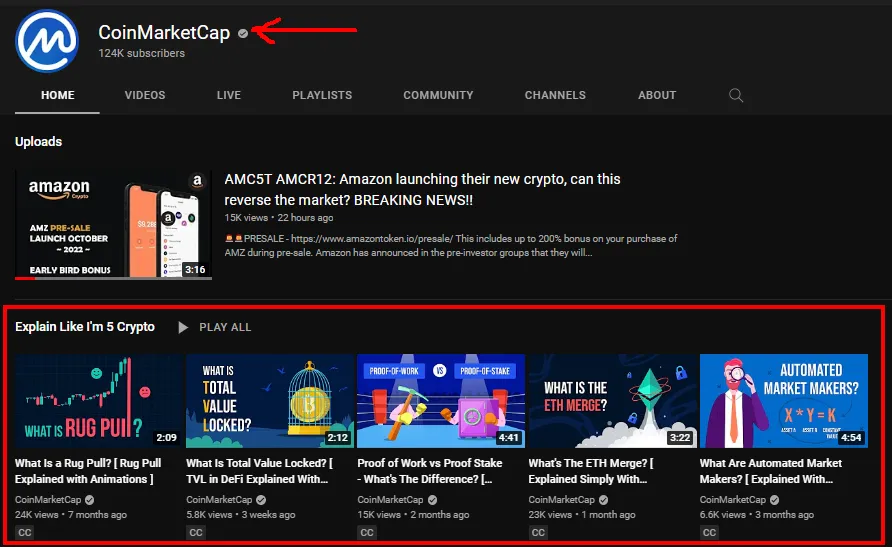Click CC badge under Proof of Work video
This screenshot has height=547, width=892.
[367, 533]
